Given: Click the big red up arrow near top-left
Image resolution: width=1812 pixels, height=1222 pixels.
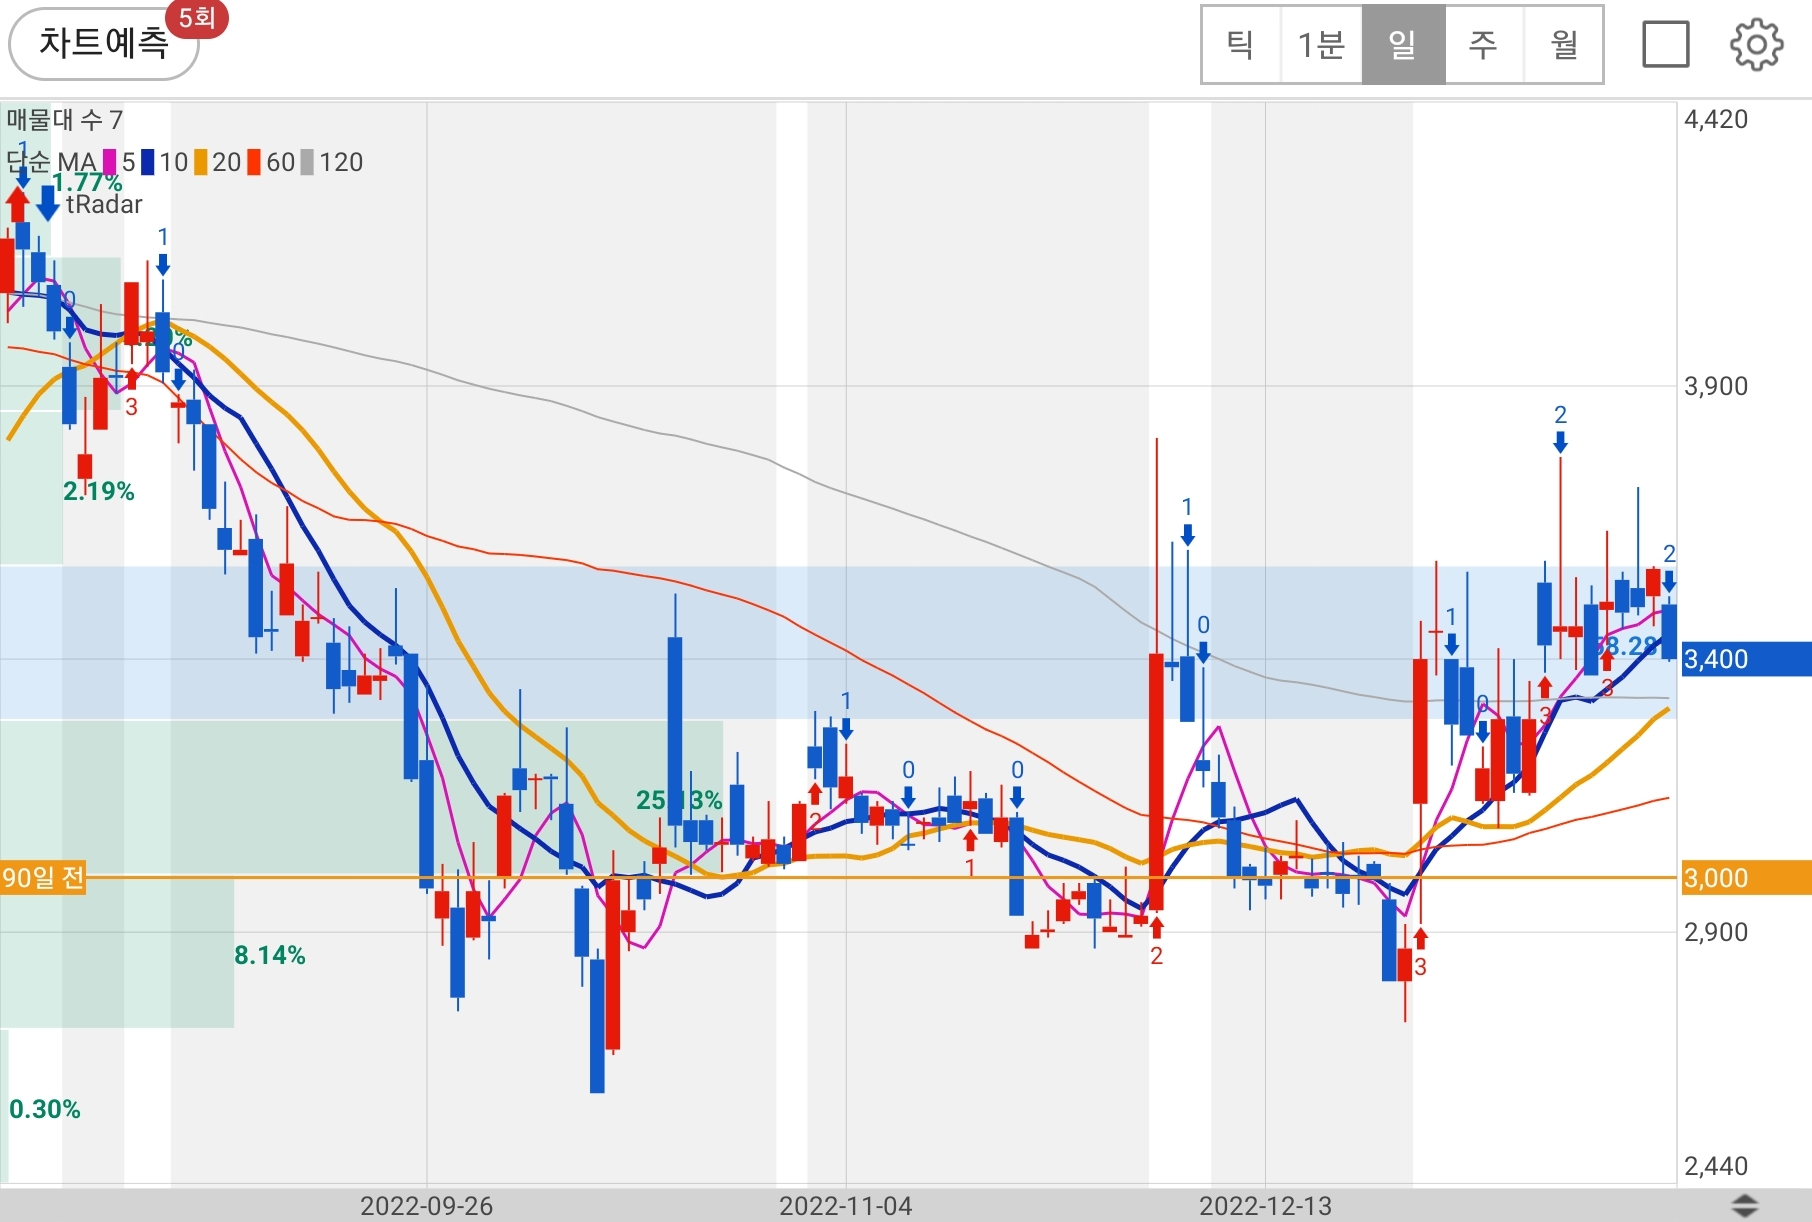Looking at the screenshot, I should [x=17, y=205].
